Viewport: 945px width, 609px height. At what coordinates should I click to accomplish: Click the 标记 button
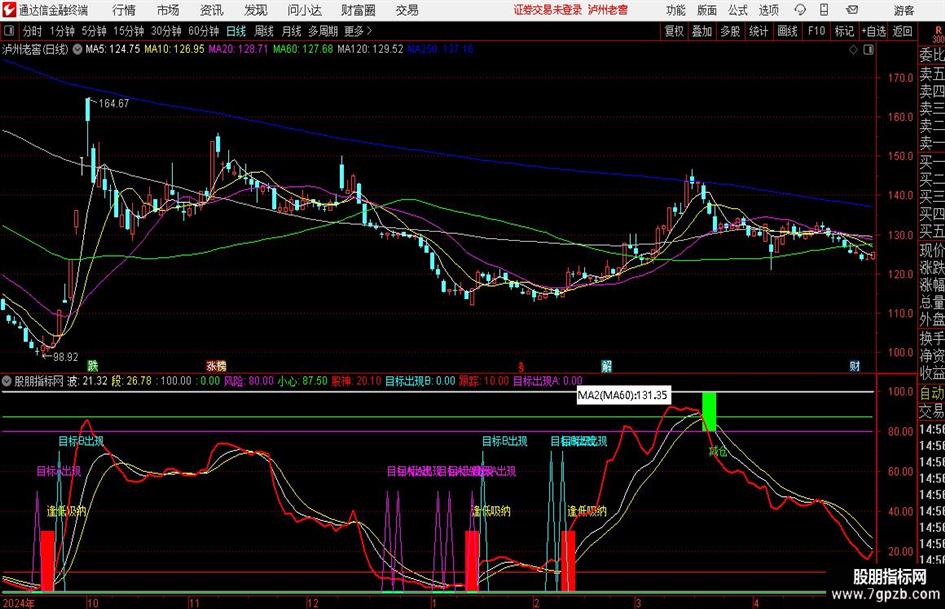(x=844, y=31)
